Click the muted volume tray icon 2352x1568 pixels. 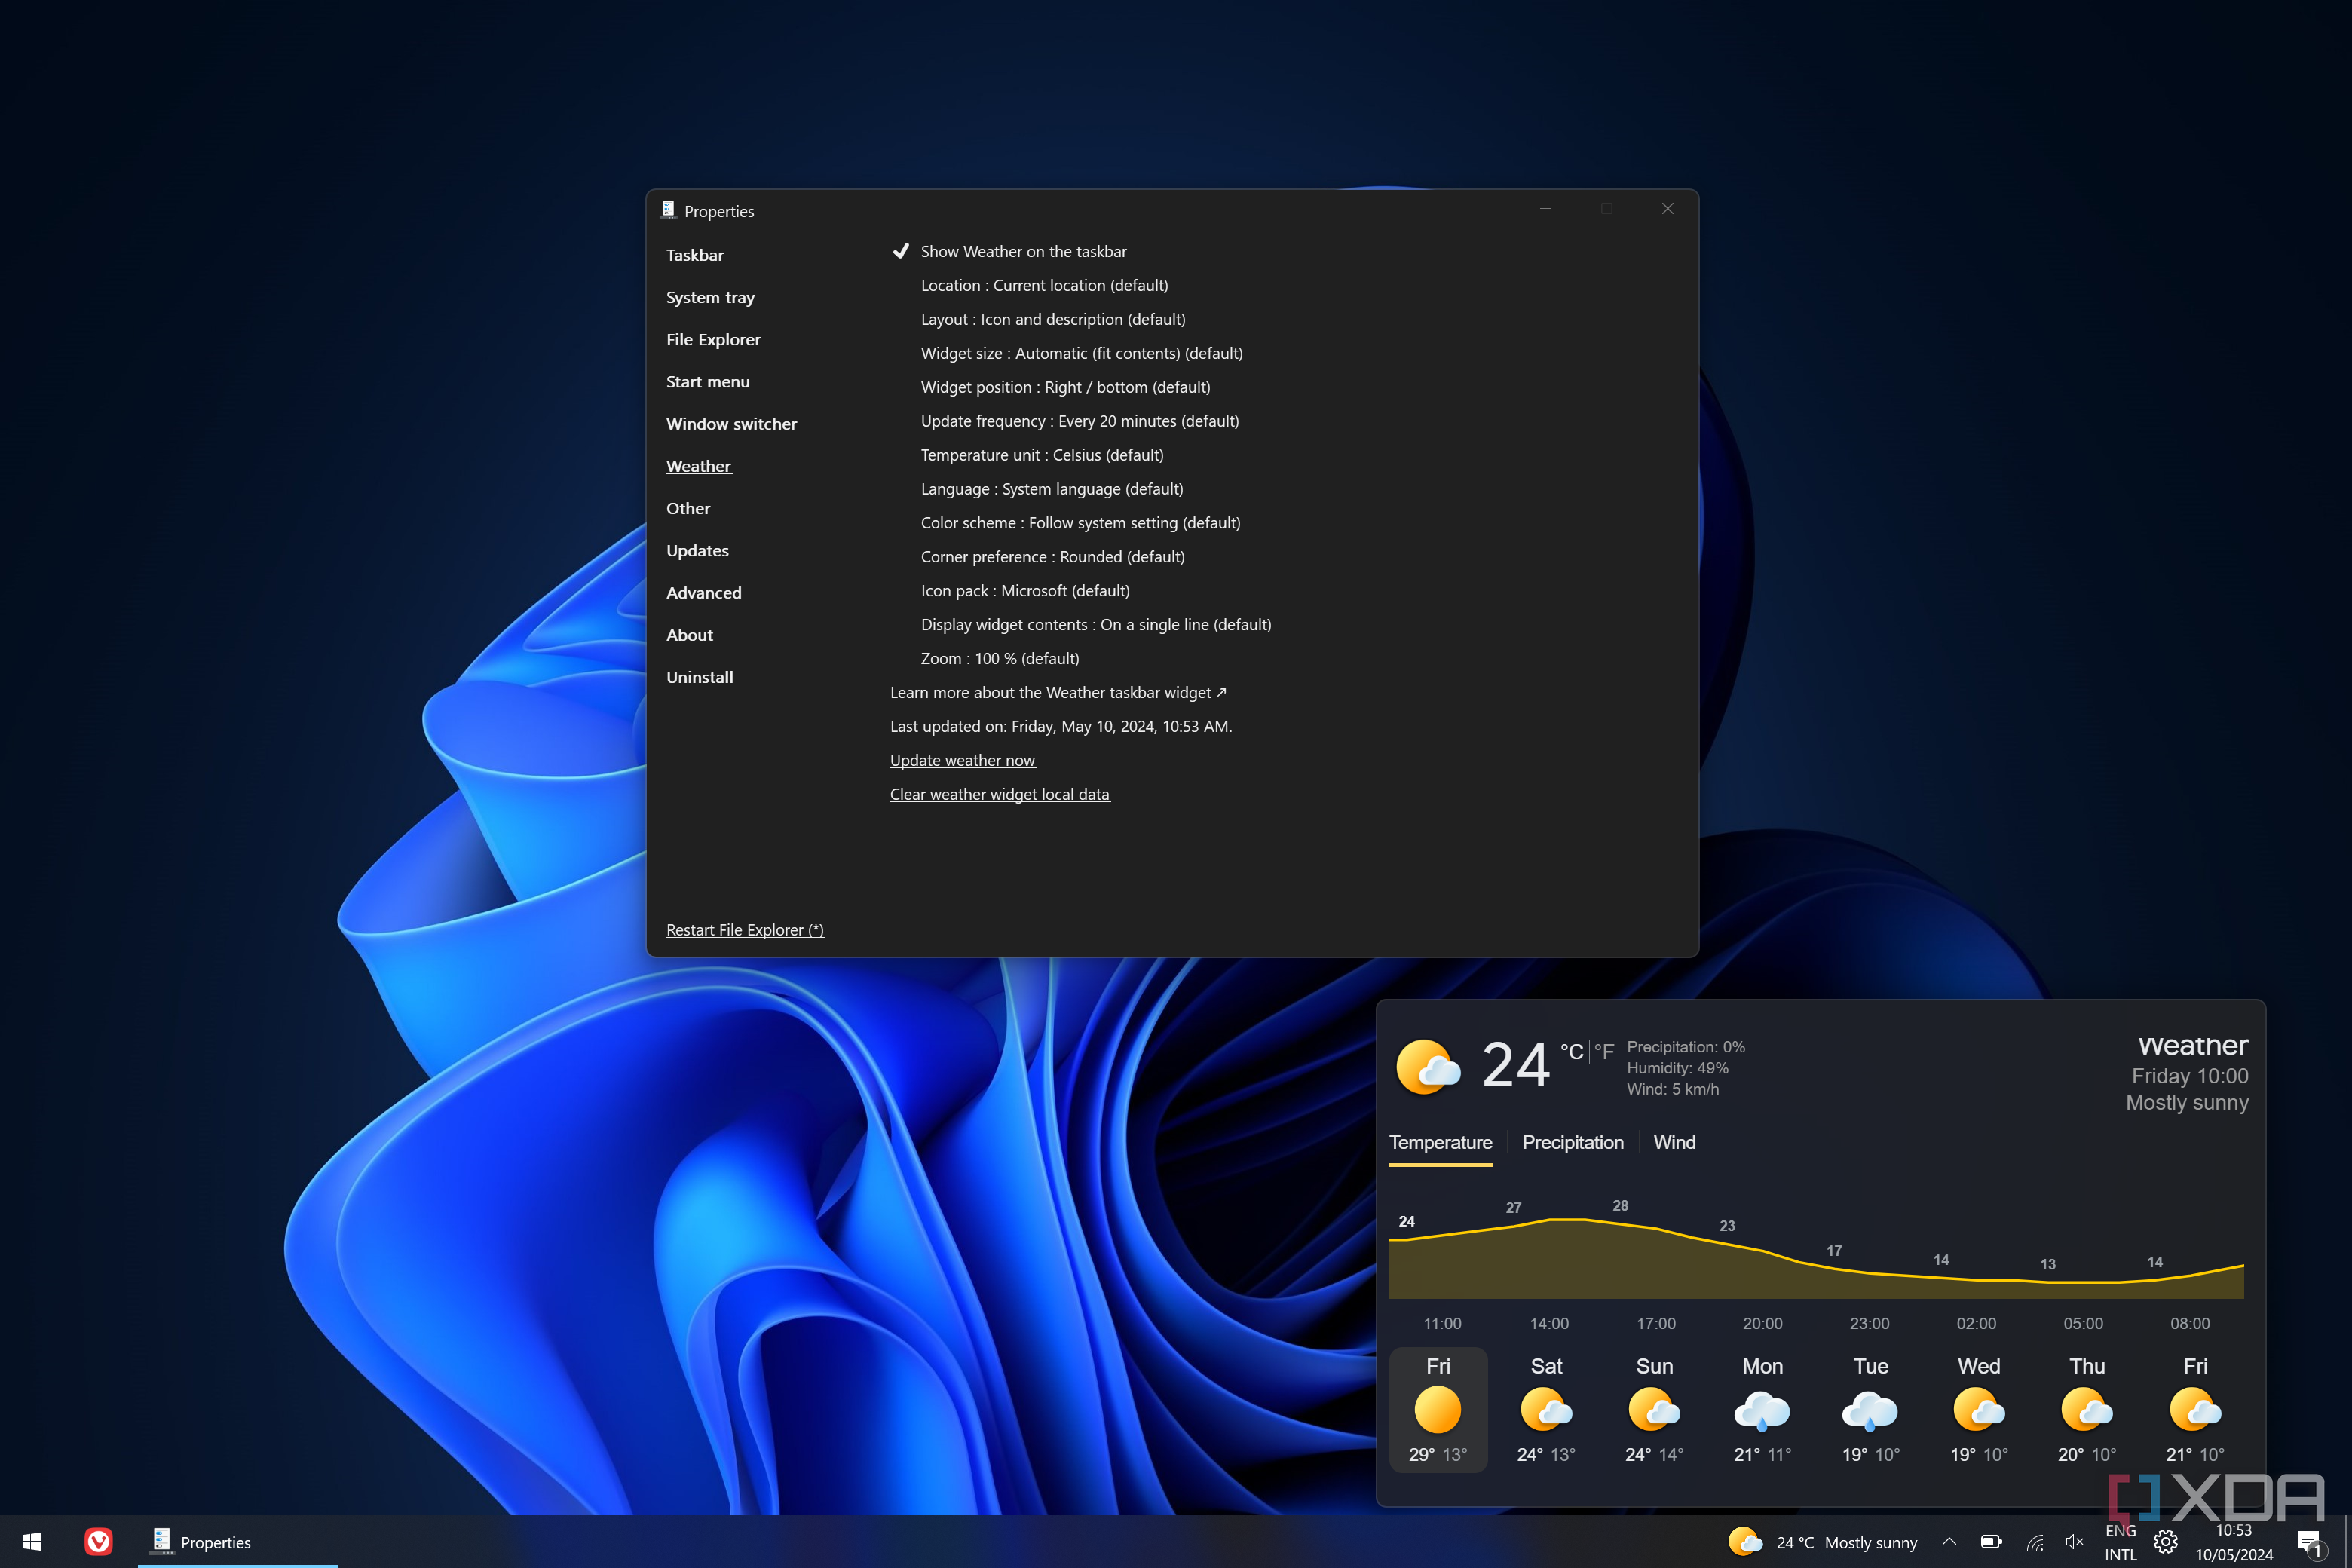tap(2074, 1542)
